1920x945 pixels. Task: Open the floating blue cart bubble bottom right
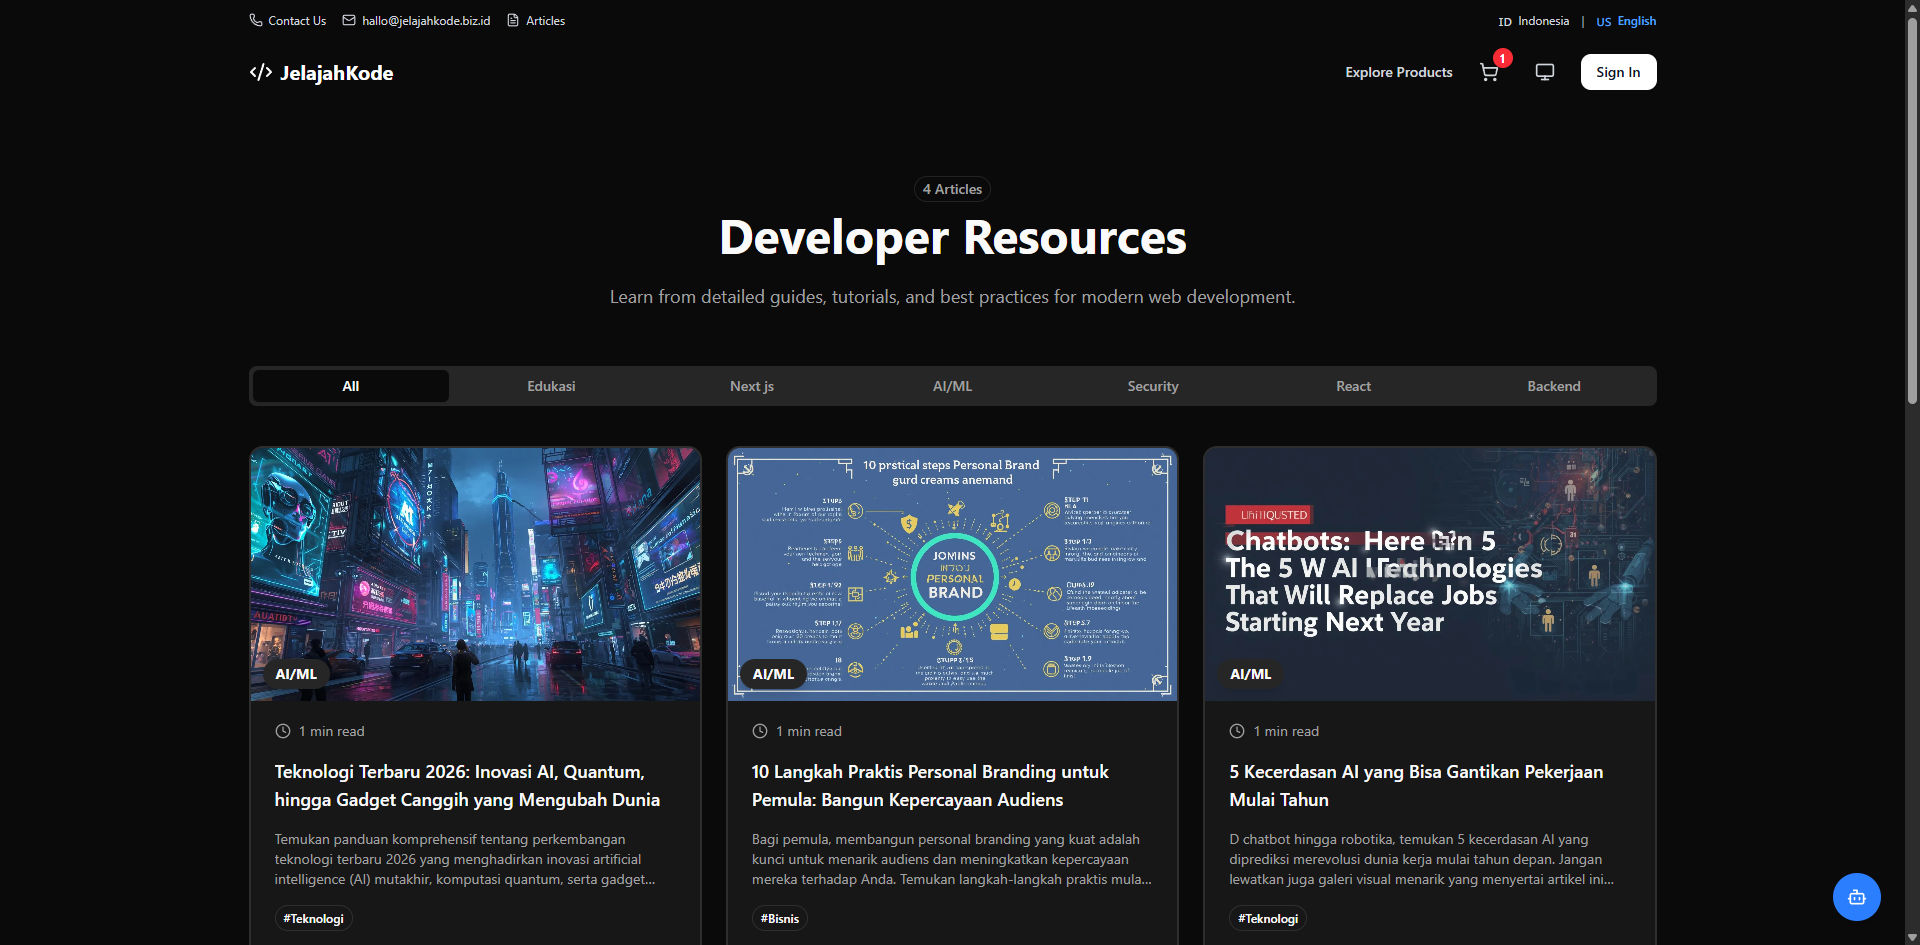click(x=1857, y=897)
